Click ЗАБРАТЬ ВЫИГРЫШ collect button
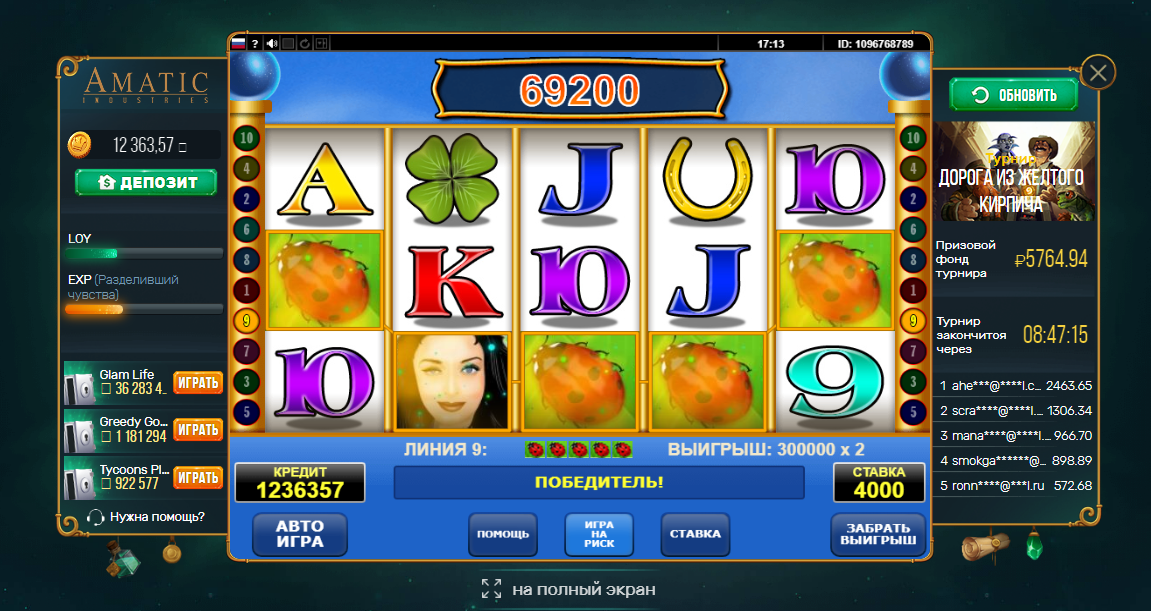This screenshot has height=611, width=1151. [x=878, y=534]
